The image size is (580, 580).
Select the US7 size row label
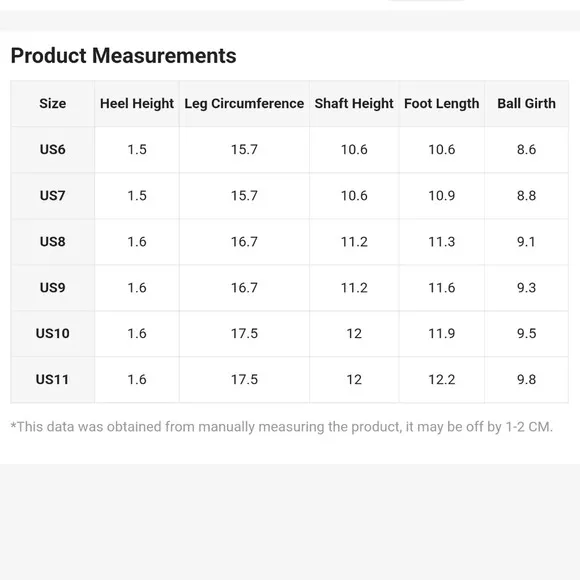(53, 195)
